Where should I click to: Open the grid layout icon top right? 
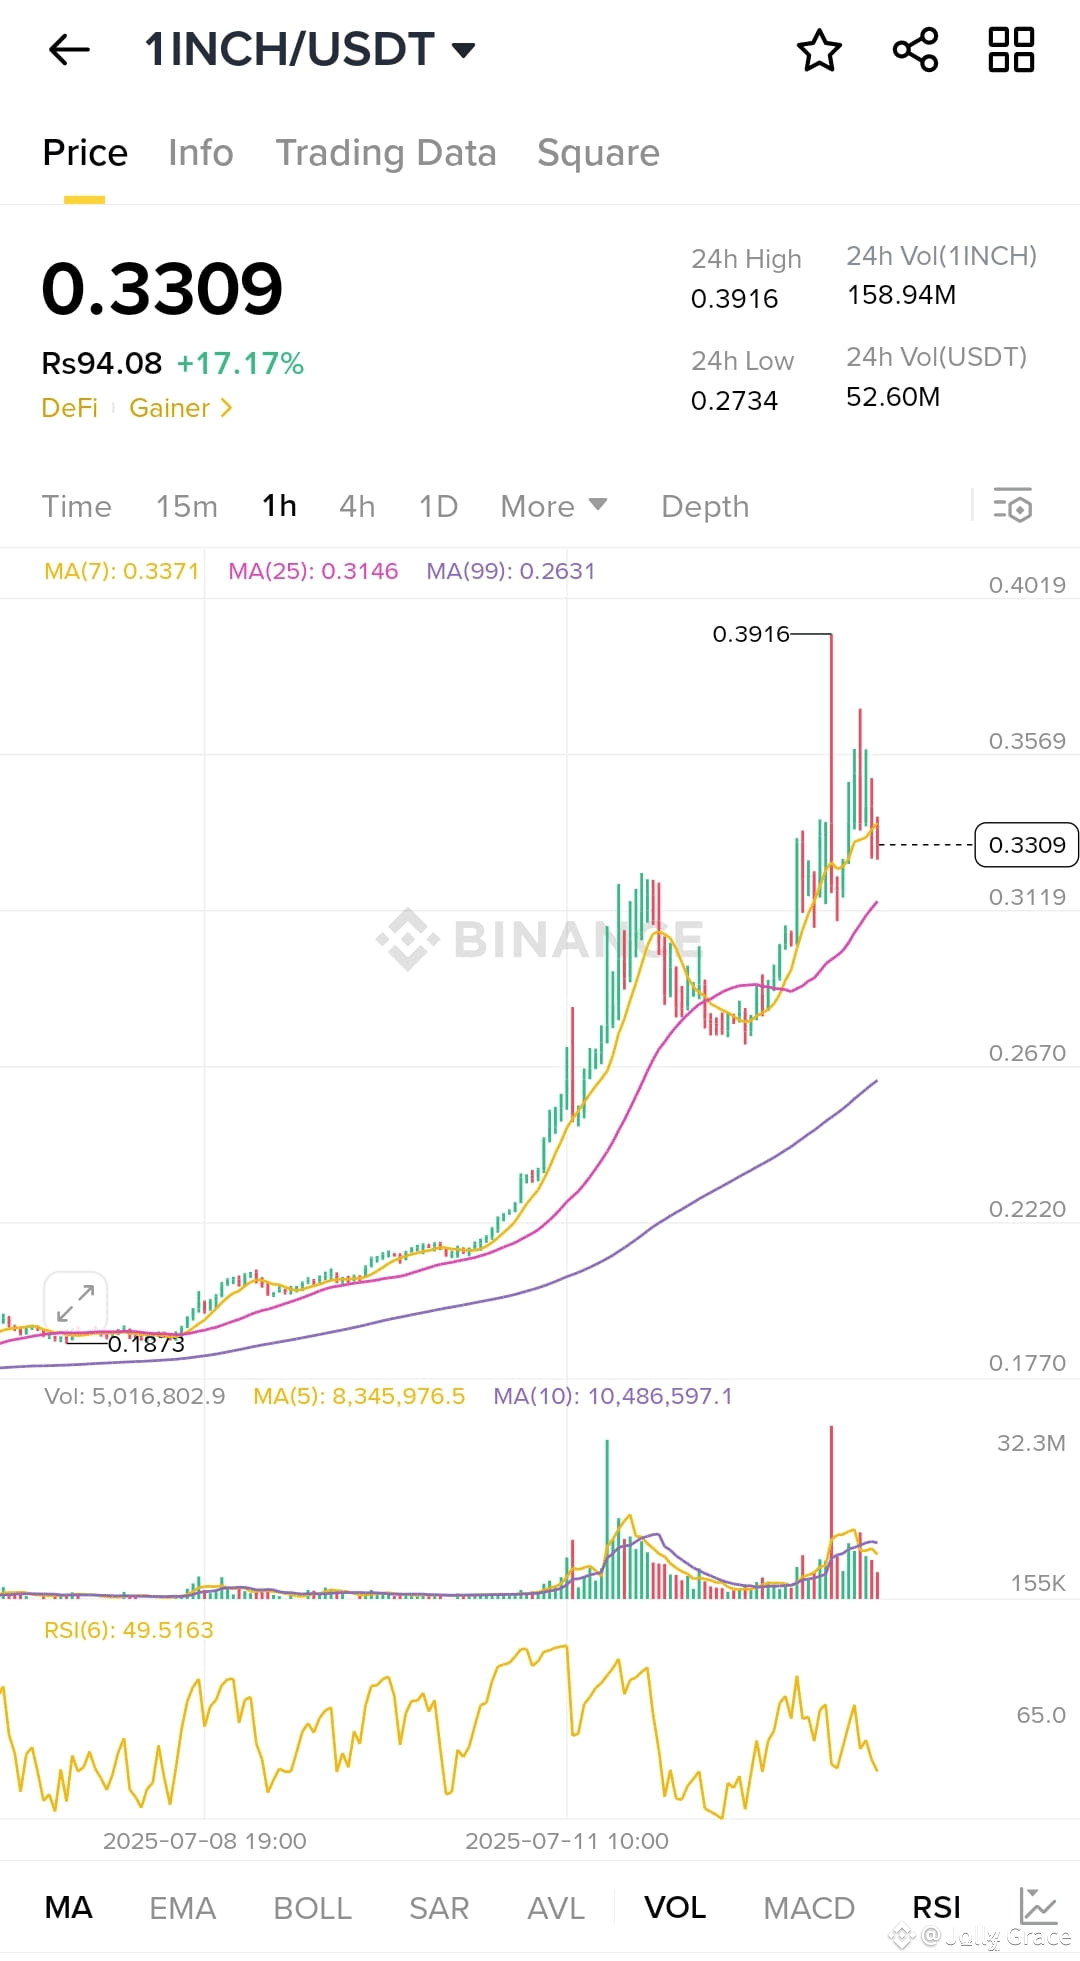point(1011,50)
